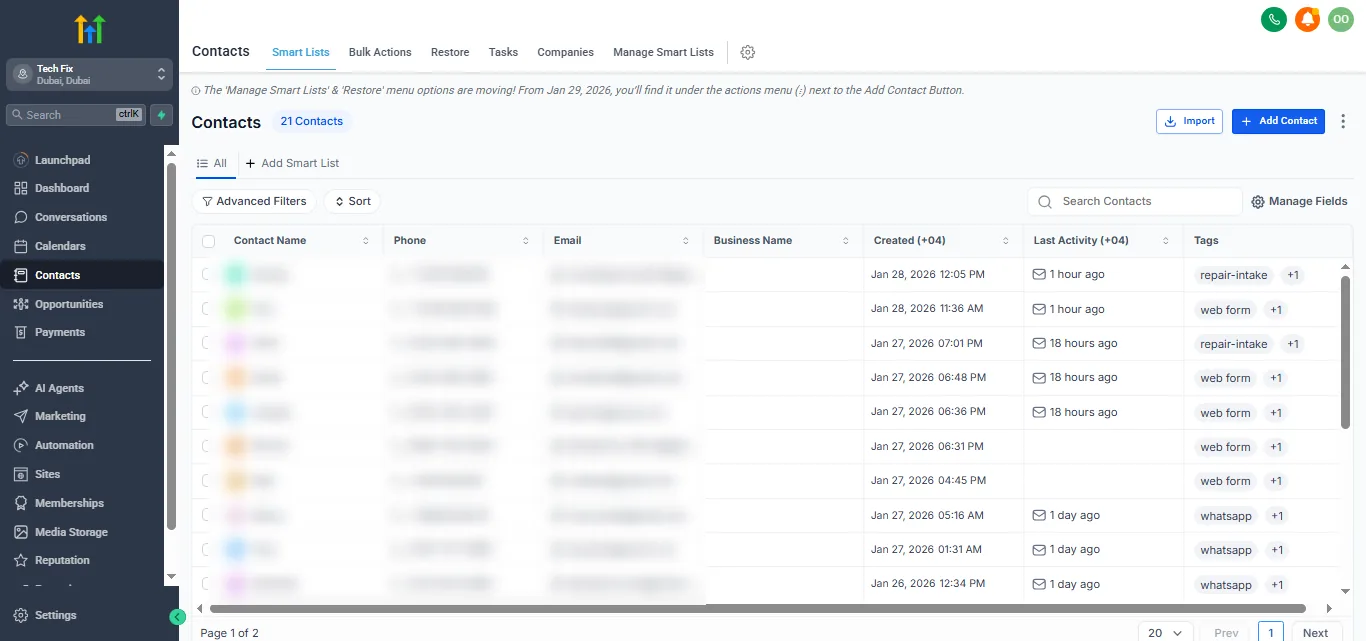Viewport: 1366px width, 641px height.
Task: Click the Import button
Action: 1190,121
